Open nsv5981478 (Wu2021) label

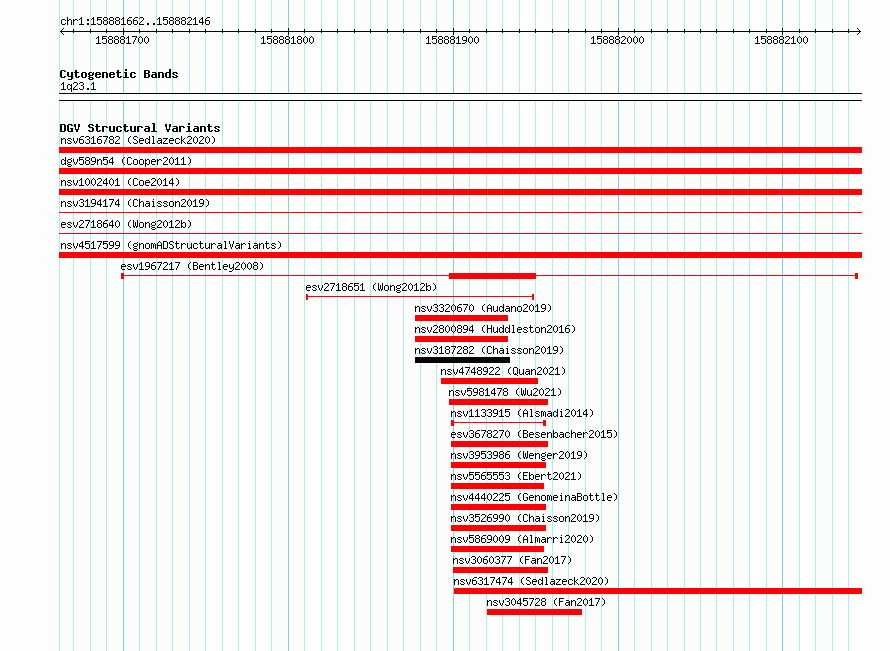coord(505,392)
